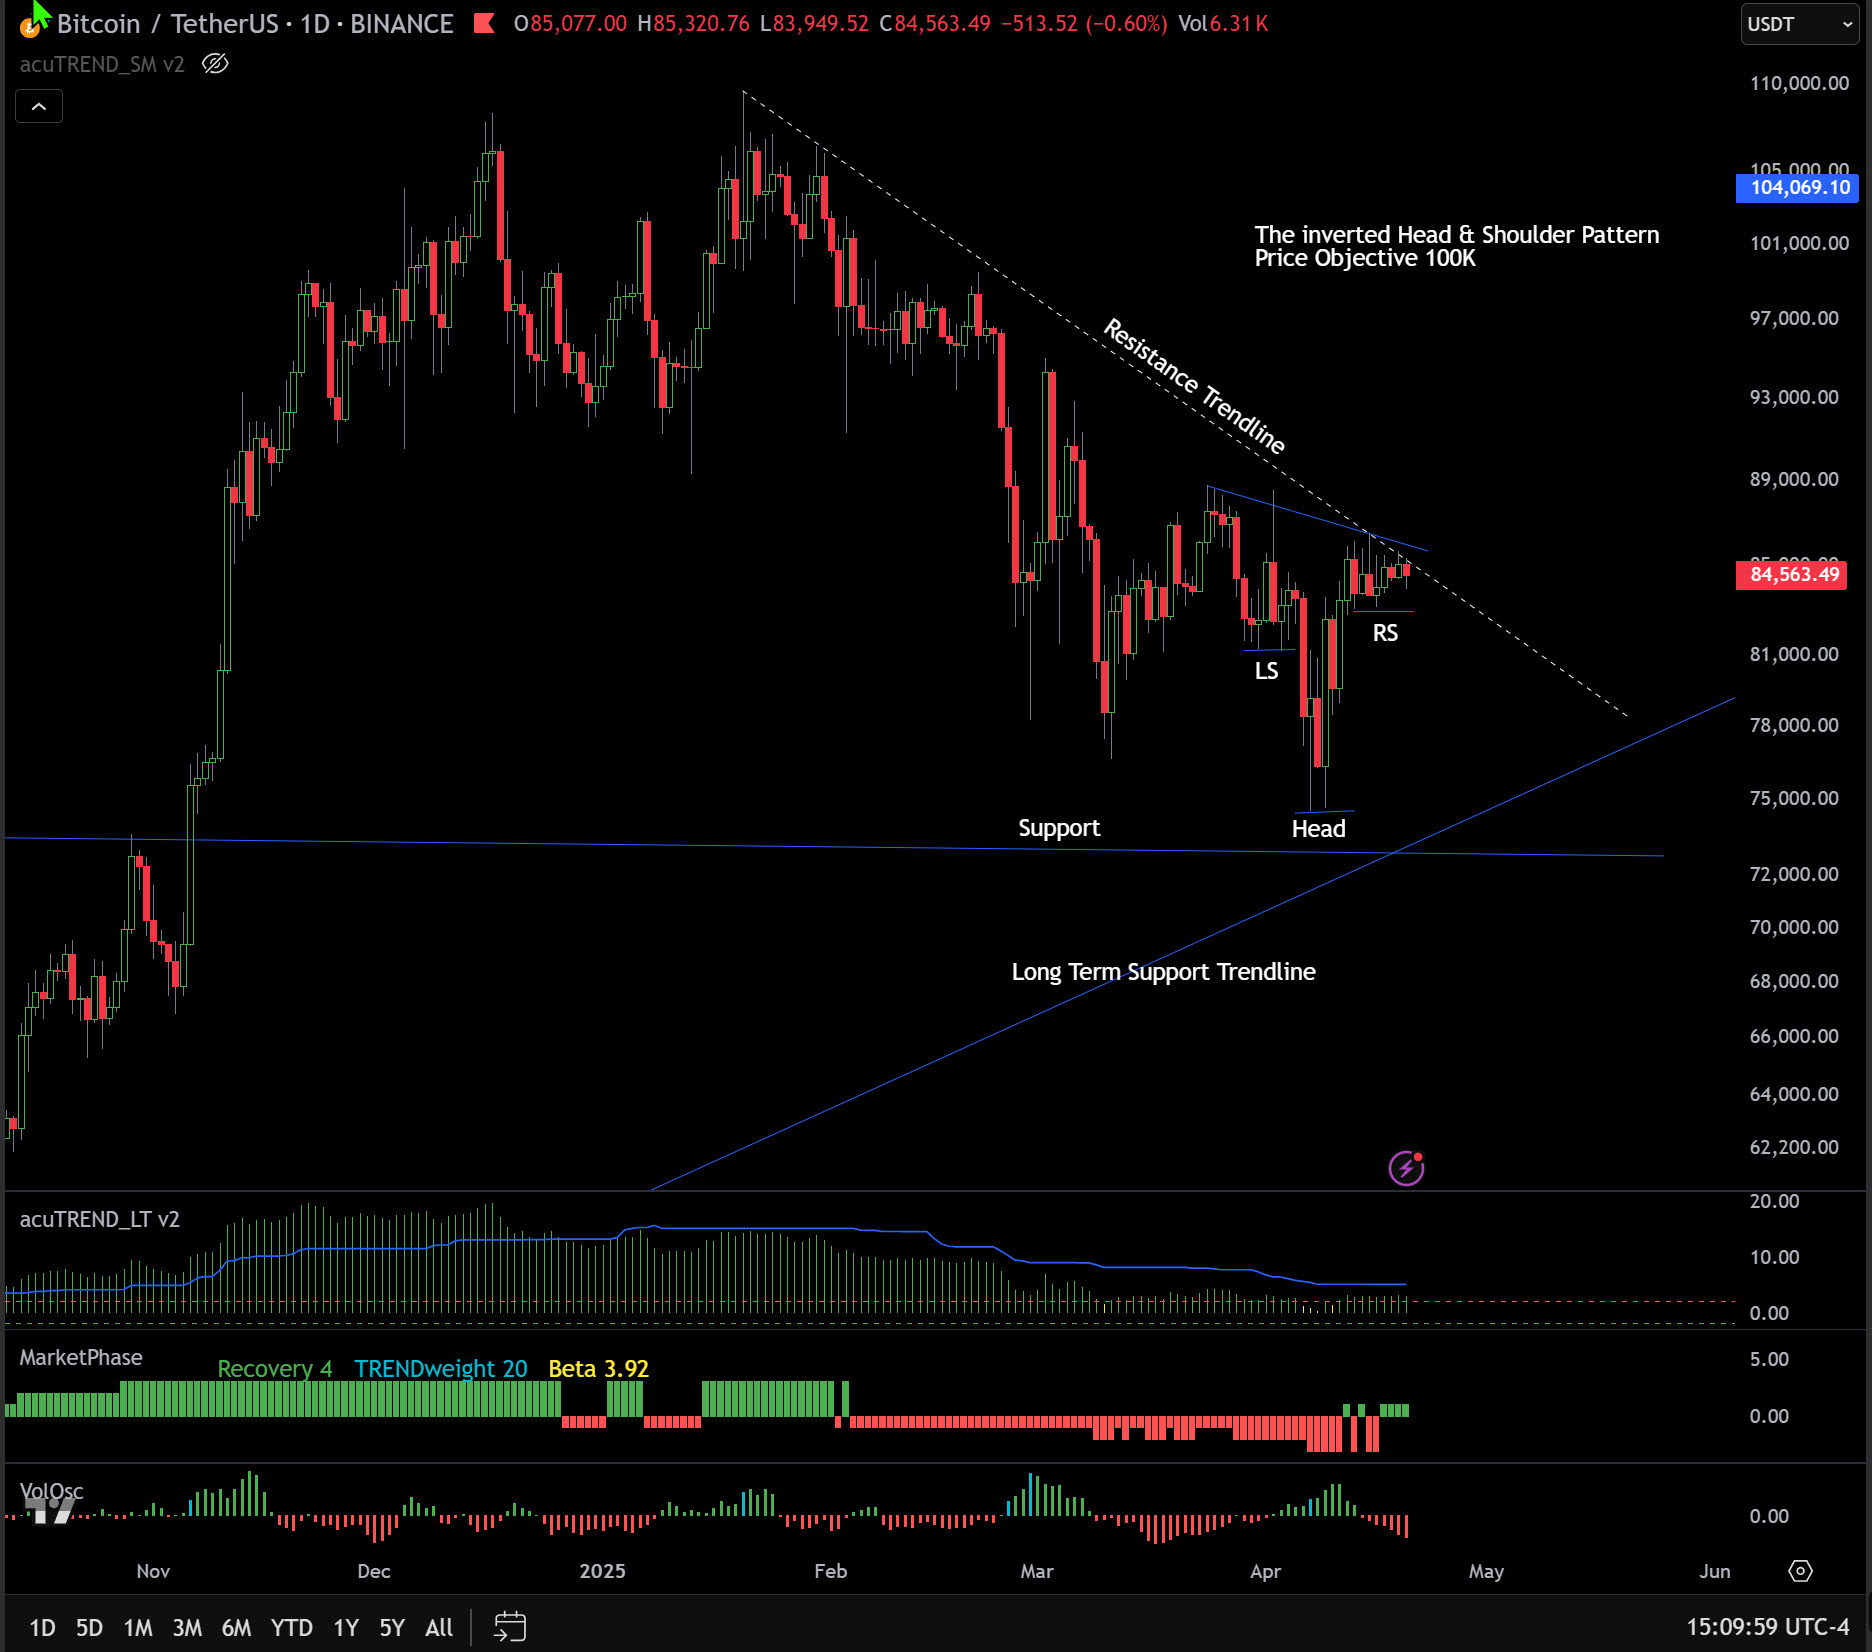Collapse the legend using the chevron button
Screen dimensions: 1872x1652
coord(38,105)
